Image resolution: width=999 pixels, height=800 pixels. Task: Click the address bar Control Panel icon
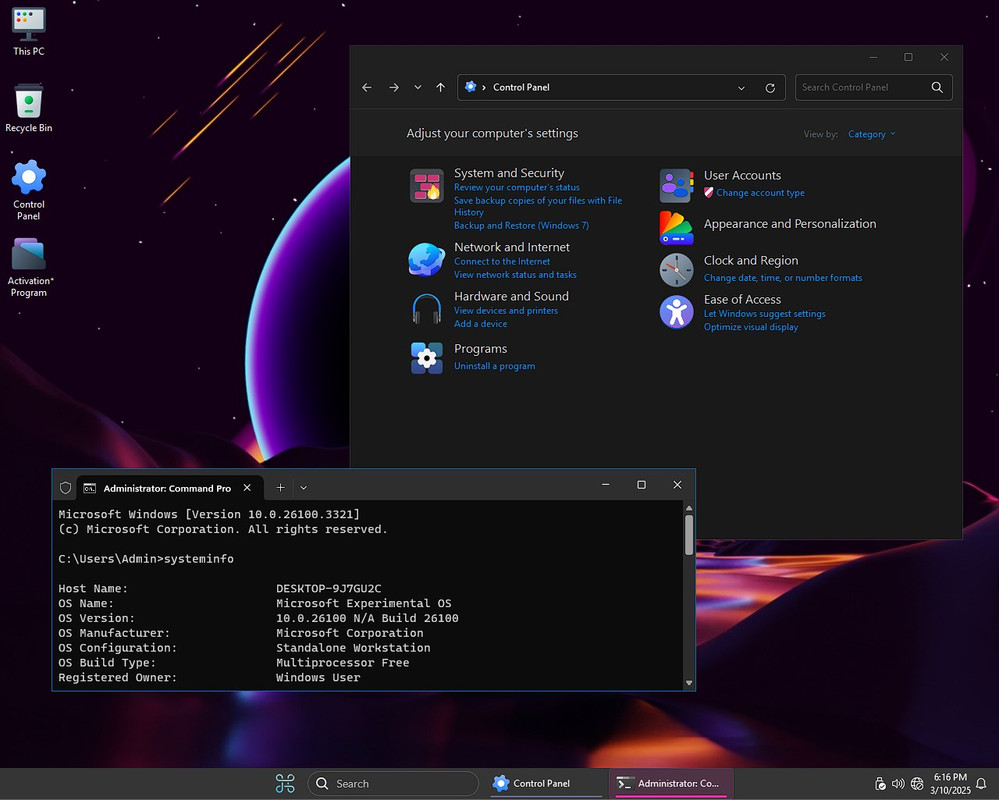pyautogui.click(x=470, y=87)
